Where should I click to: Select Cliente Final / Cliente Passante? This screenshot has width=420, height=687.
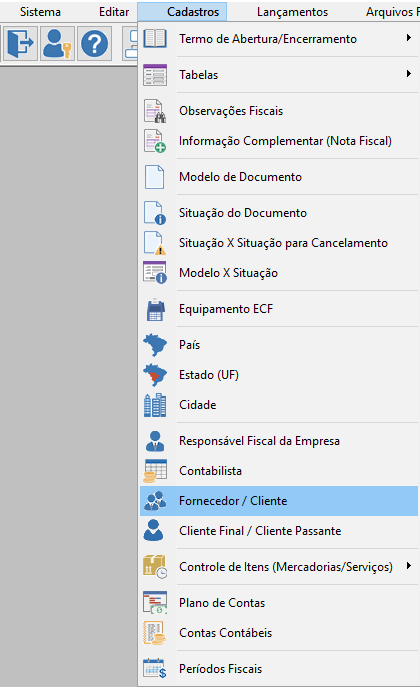tap(279, 531)
